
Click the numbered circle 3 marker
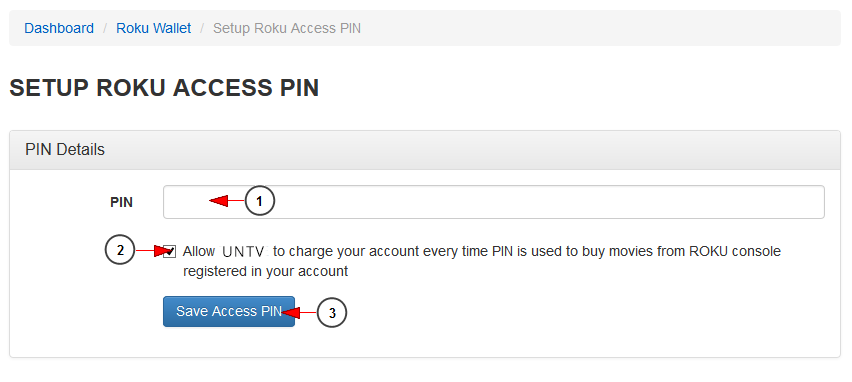click(x=331, y=313)
